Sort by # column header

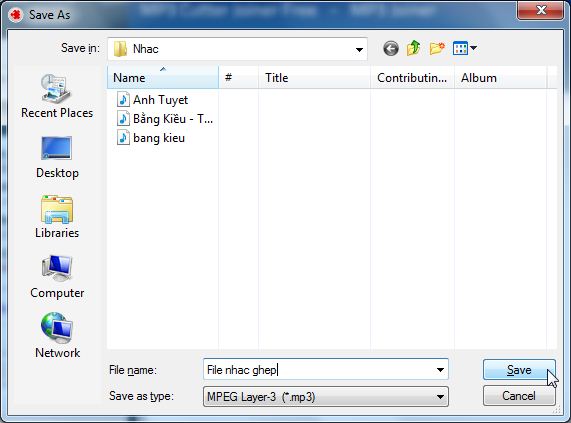click(x=239, y=78)
